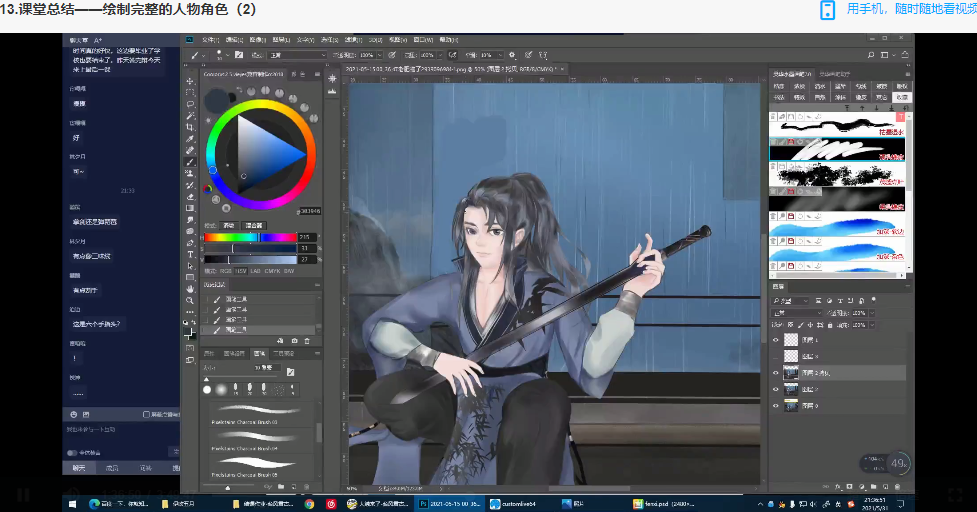Click the emoji icon in chat panel
This screenshot has width=977, height=512.
click(x=74, y=414)
